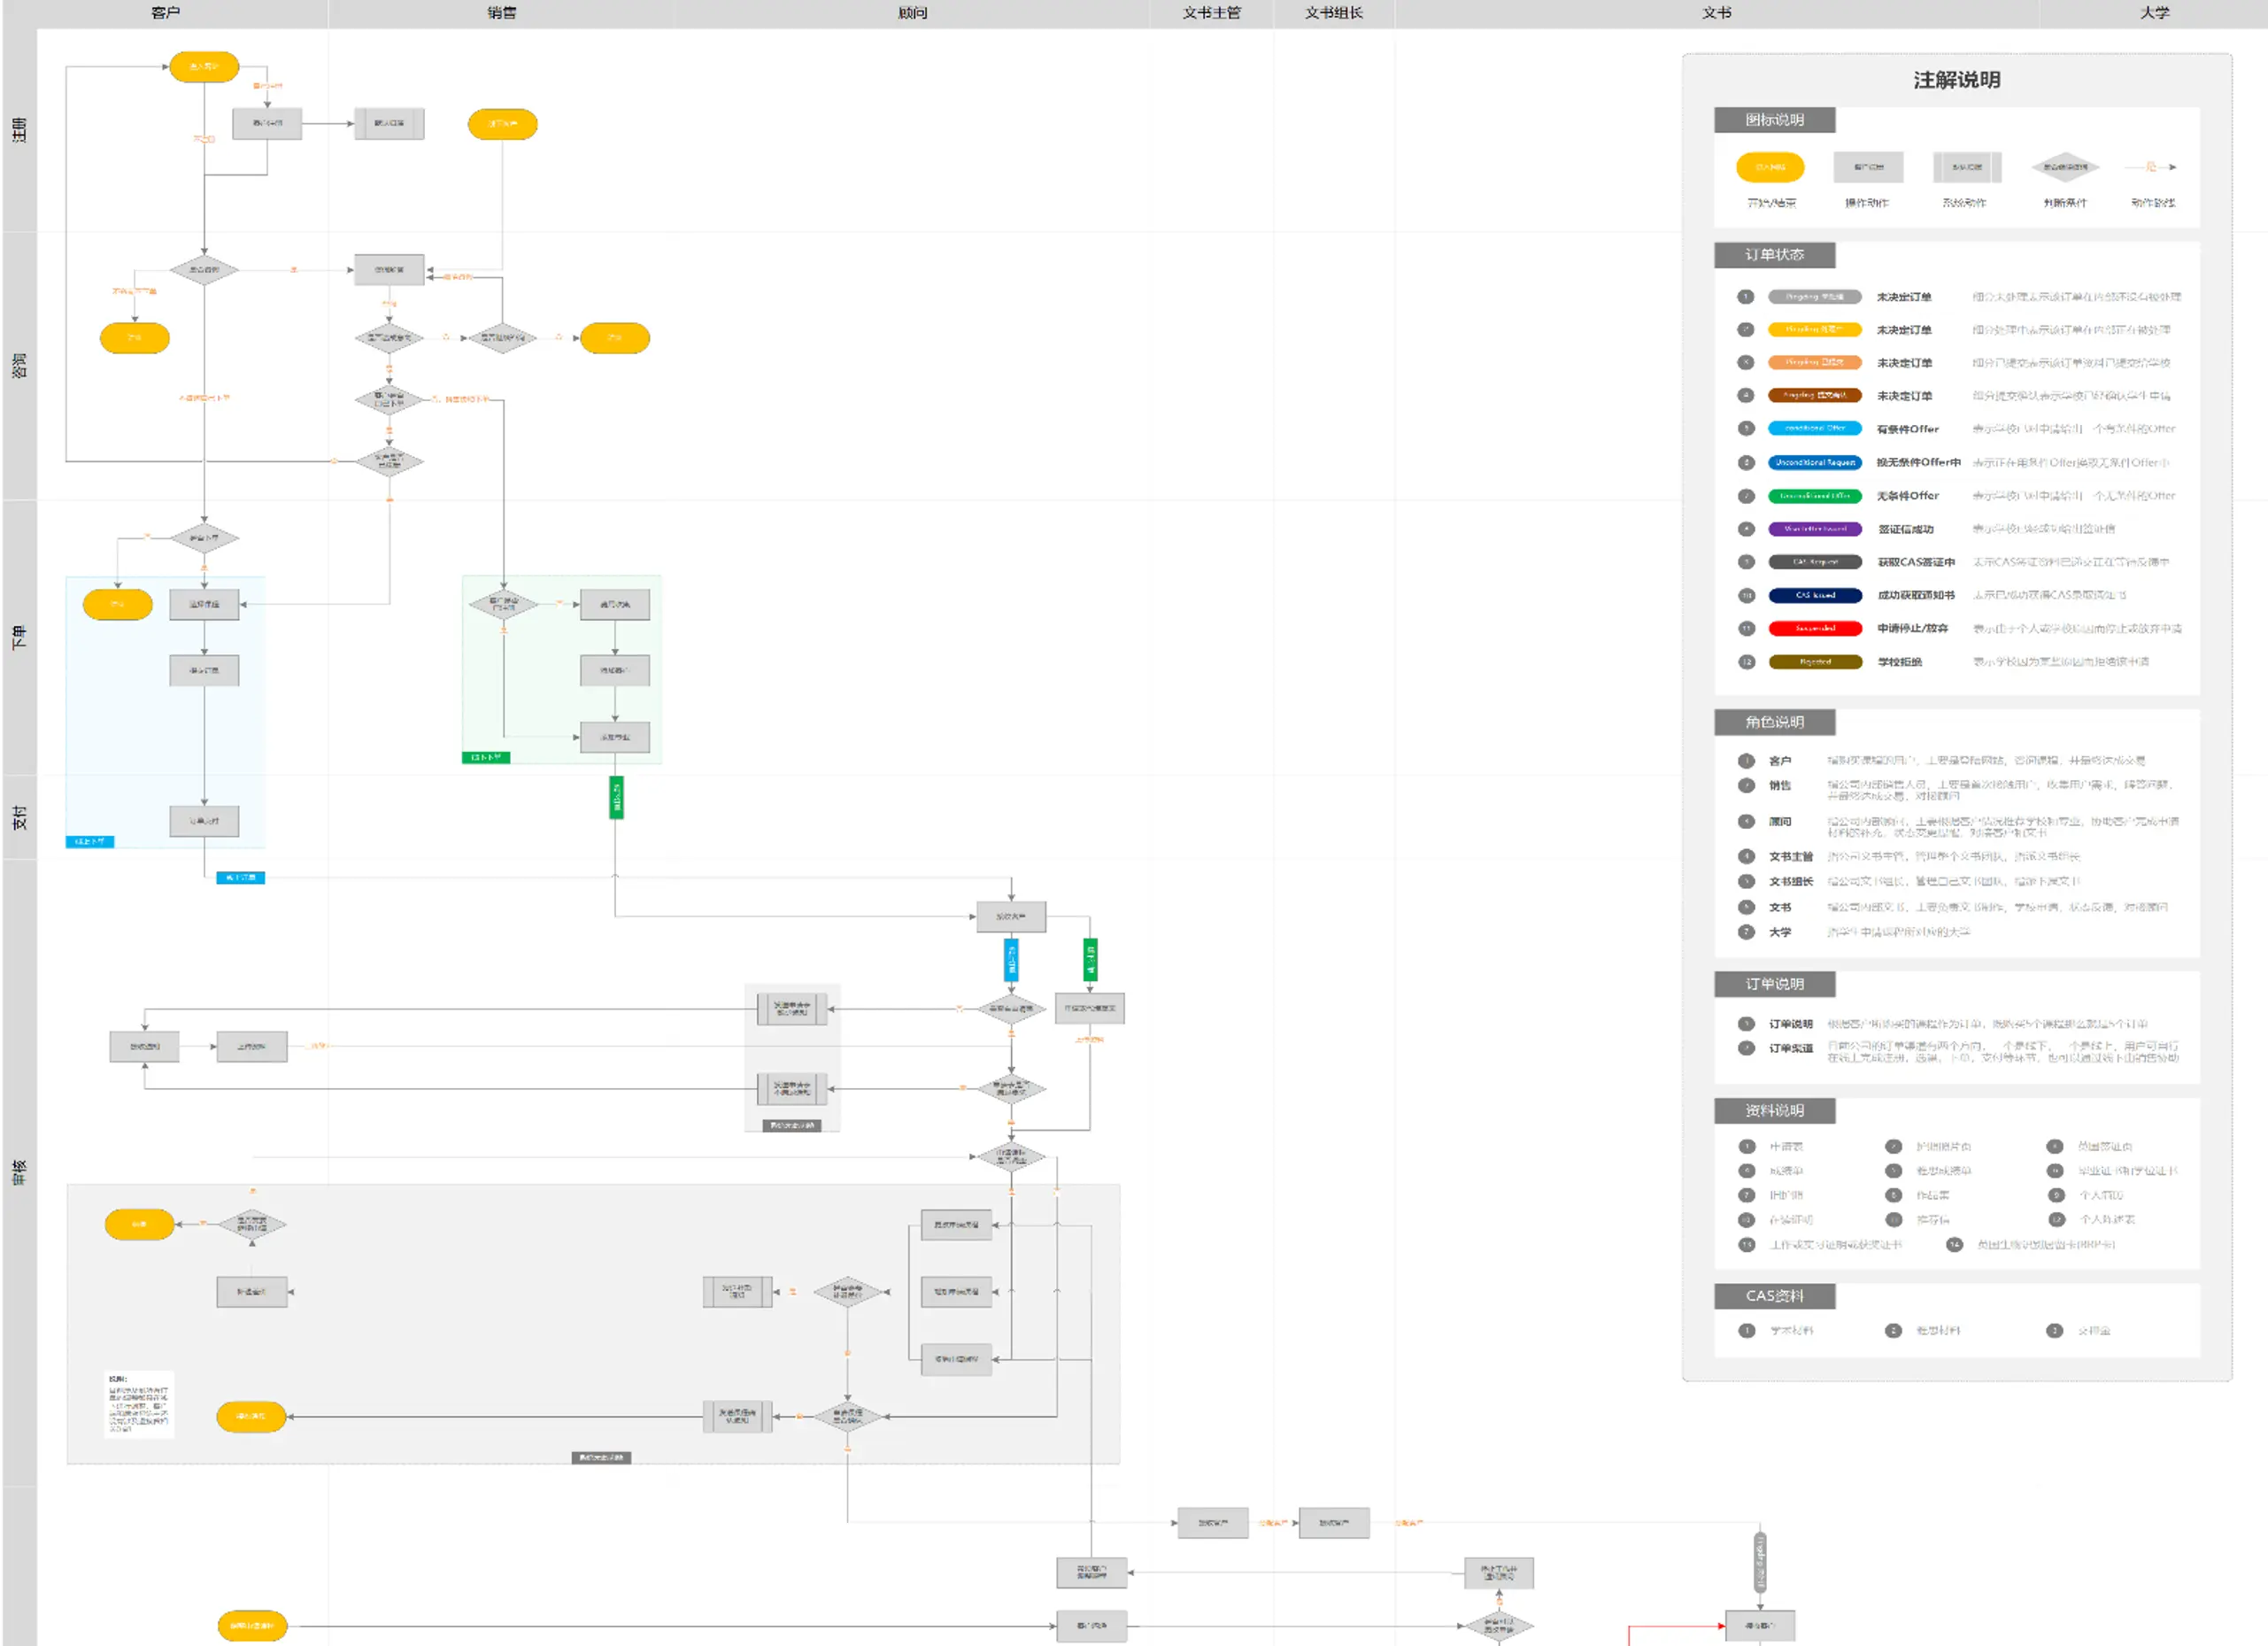Click the 无条件Offer status label
Screen dimensions: 2268x1646
point(1907,496)
